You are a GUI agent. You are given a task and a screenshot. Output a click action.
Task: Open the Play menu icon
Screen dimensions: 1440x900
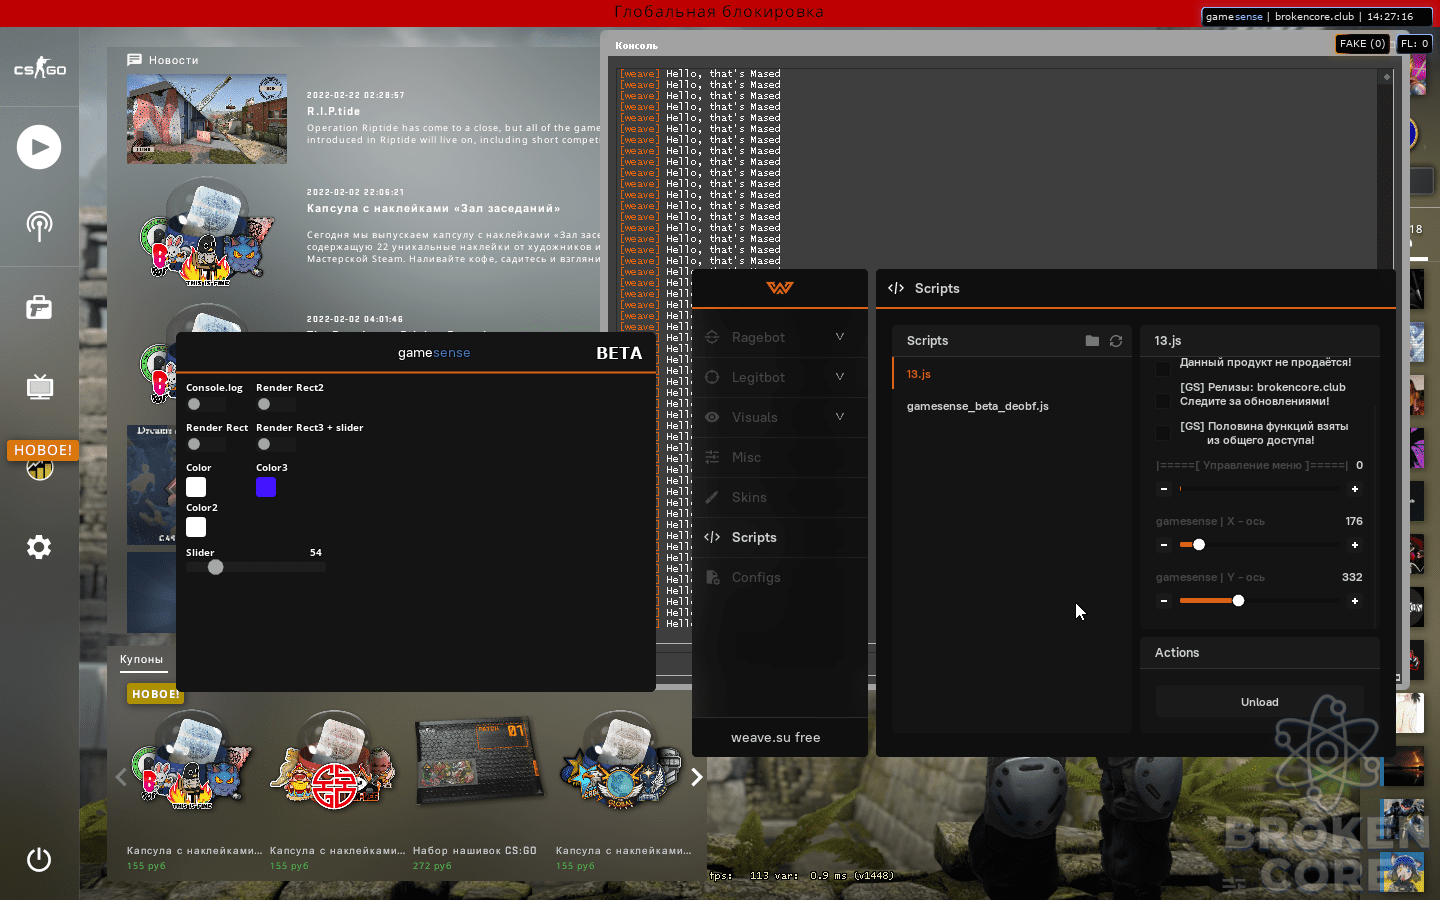point(39,147)
